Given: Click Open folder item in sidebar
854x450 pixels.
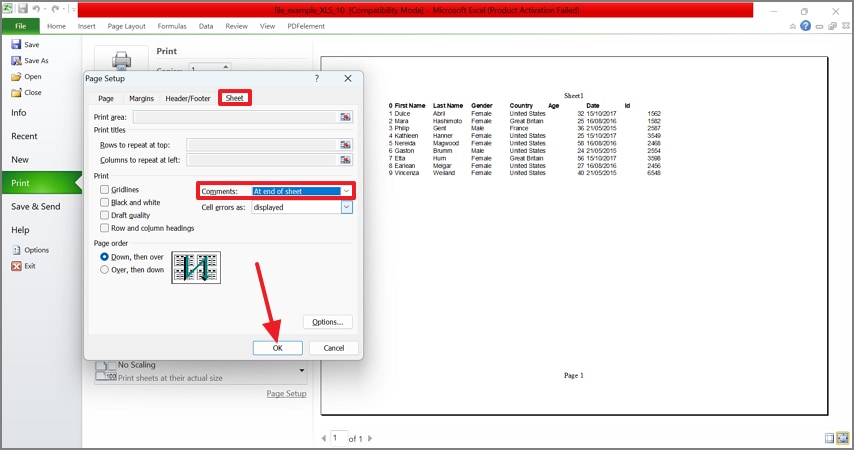Looking at the screenshot, I should [27, 77].
